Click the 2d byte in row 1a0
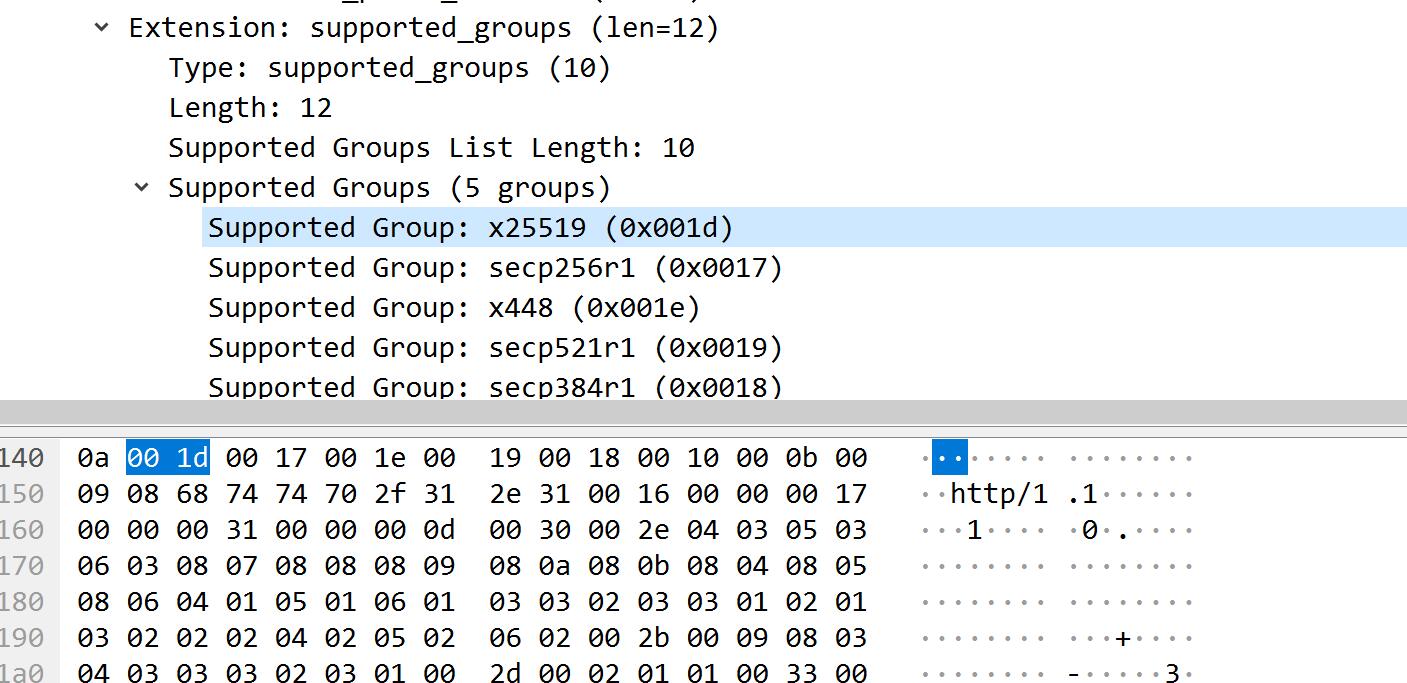This screenshot has width=1407, height=683. (505, 673)
